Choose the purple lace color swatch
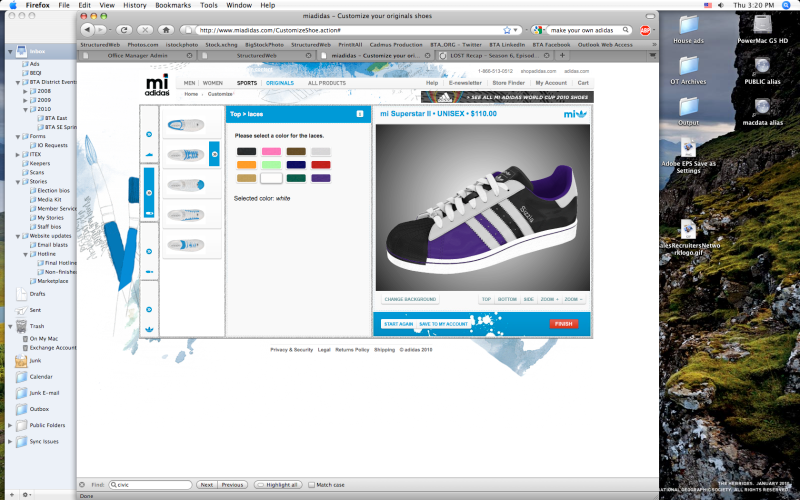The width and height of the screenshot is (800, 500). click(x=320, y=178)
